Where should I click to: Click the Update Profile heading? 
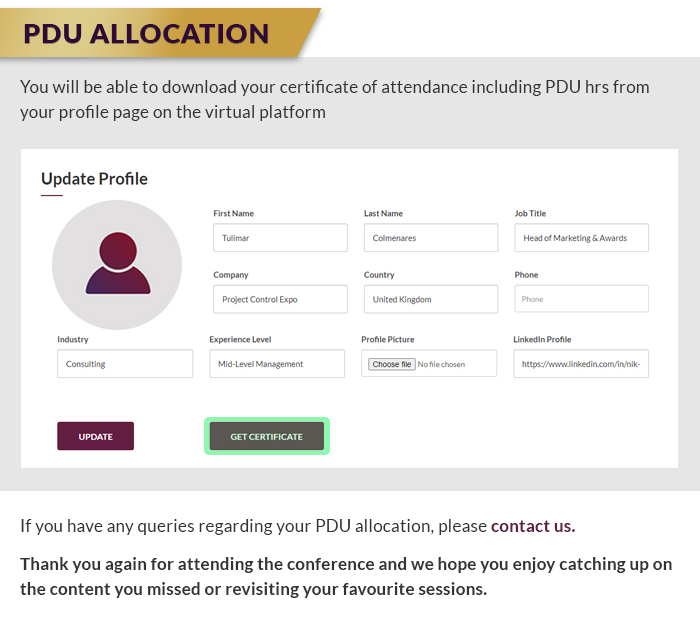[94, 179]
